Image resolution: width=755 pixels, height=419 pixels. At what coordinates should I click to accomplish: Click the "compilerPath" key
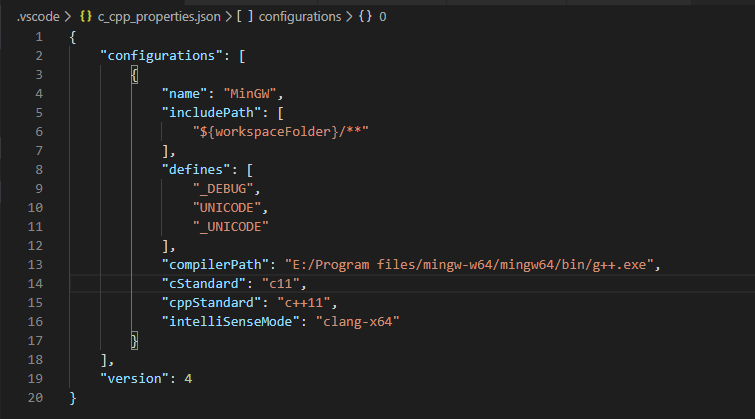215,265
